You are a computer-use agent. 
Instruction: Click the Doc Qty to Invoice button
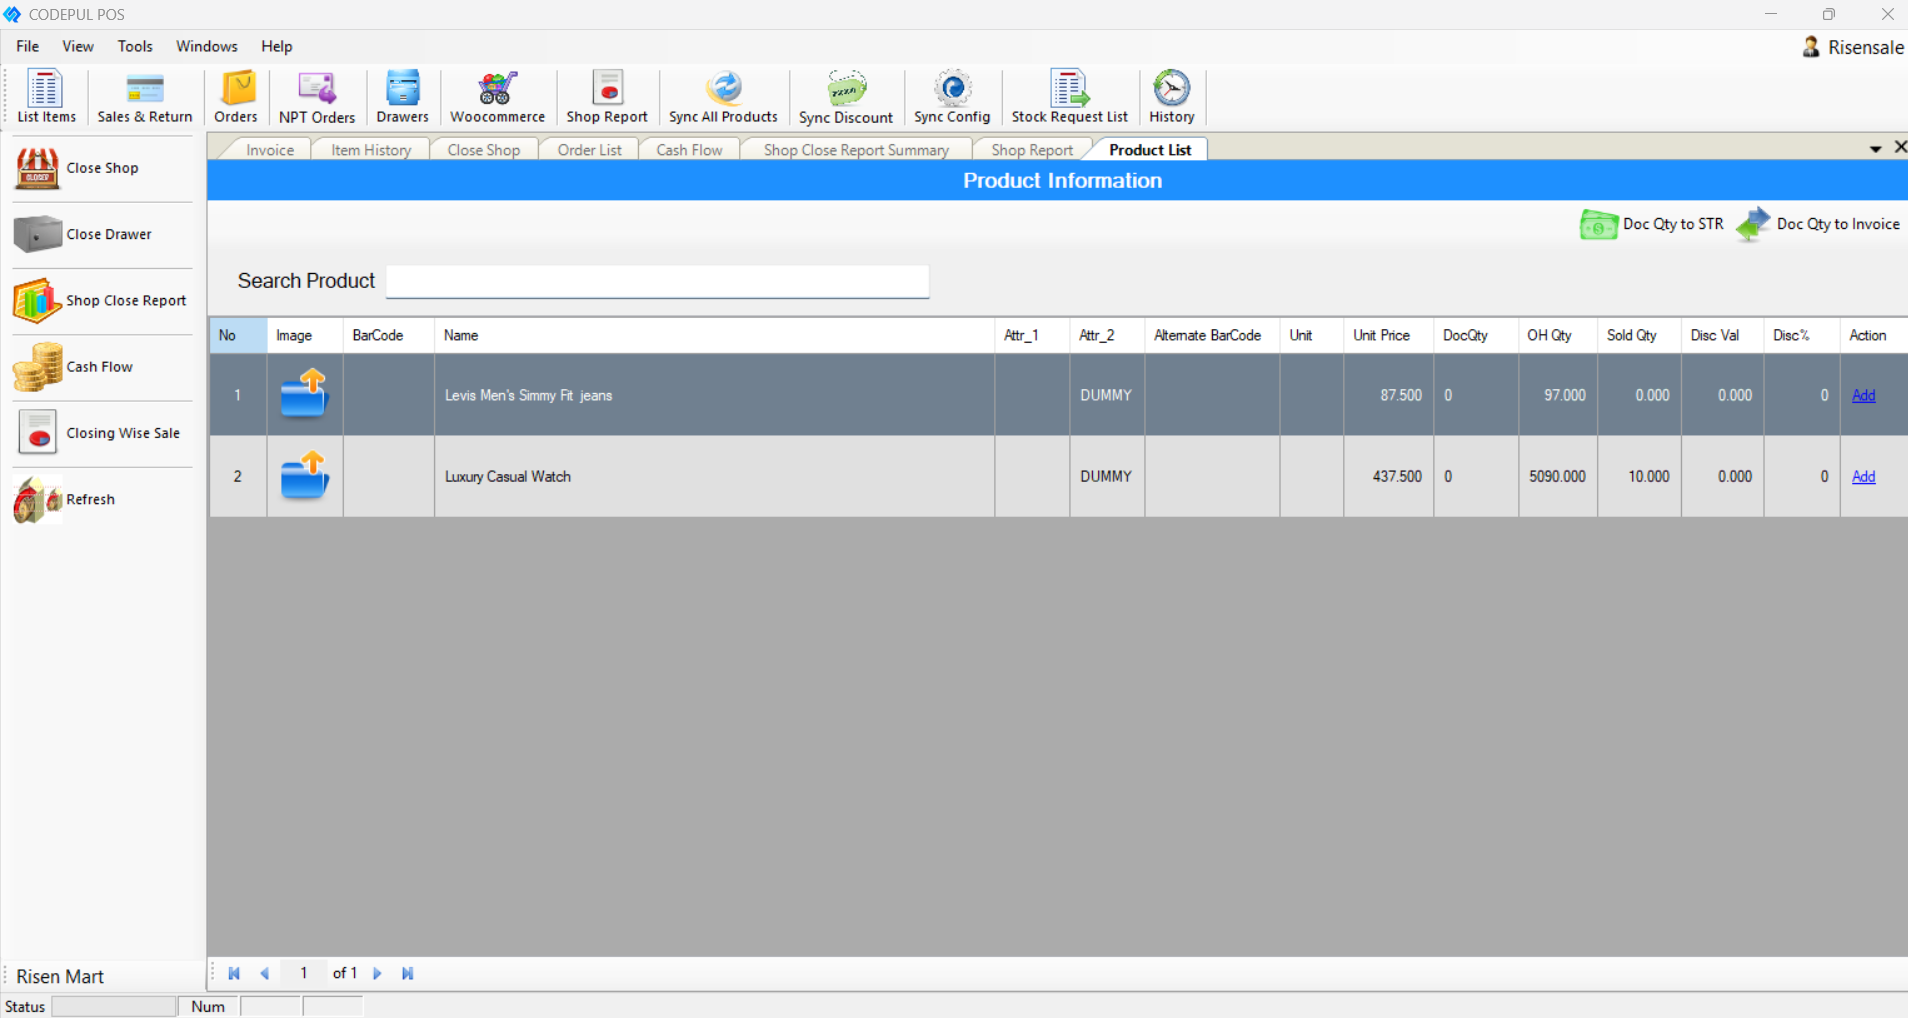(1838, 224)
